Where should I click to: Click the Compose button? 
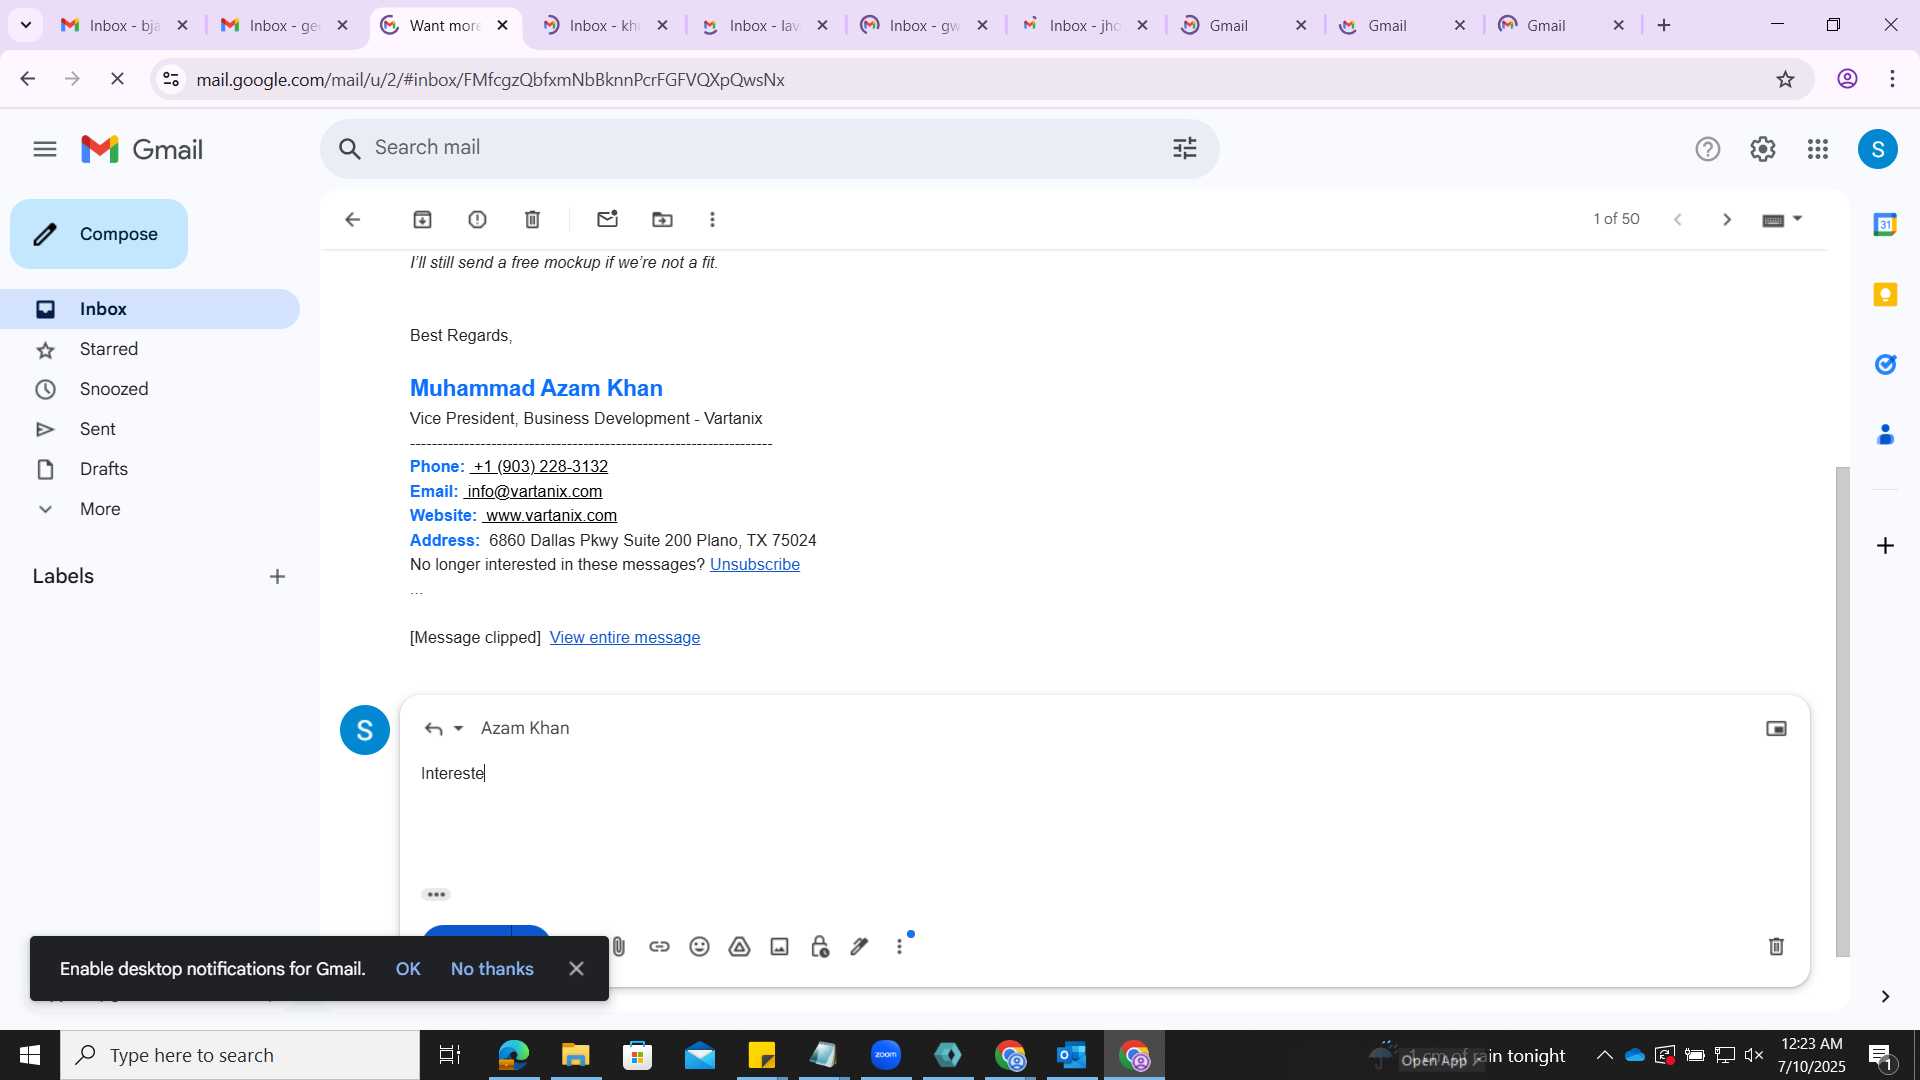(99, 234)
